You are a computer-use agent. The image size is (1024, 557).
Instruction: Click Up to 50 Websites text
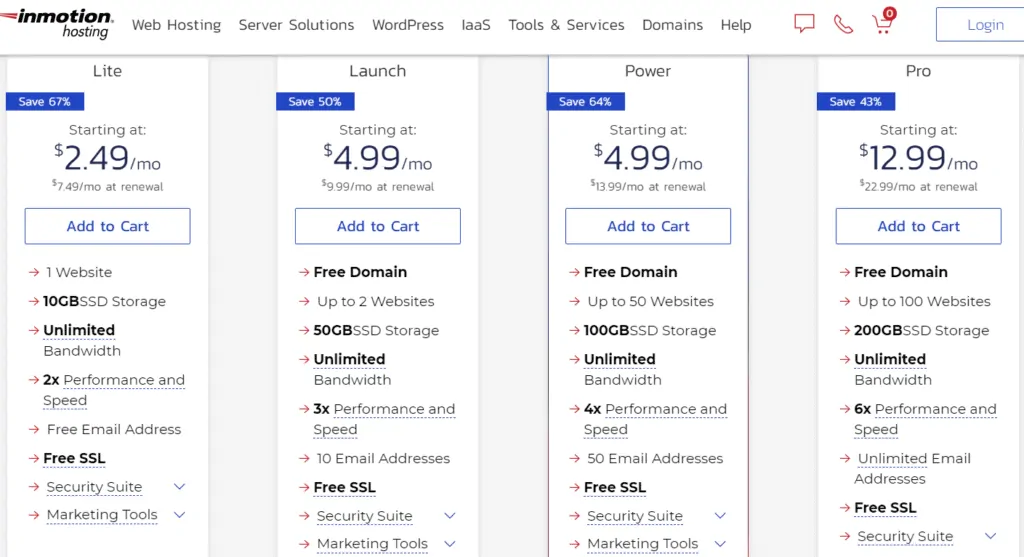pos(650,301)
